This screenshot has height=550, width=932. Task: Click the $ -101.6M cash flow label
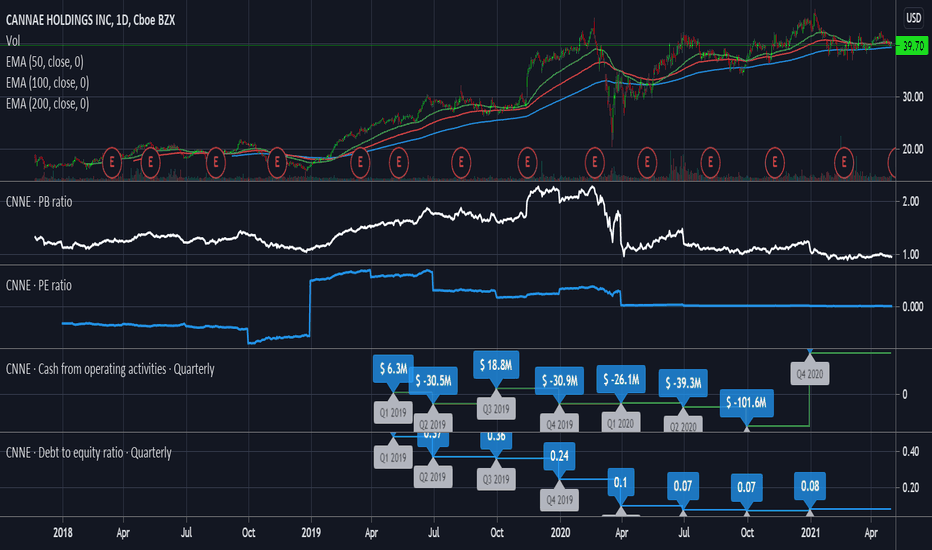click(x=747, y=403)
